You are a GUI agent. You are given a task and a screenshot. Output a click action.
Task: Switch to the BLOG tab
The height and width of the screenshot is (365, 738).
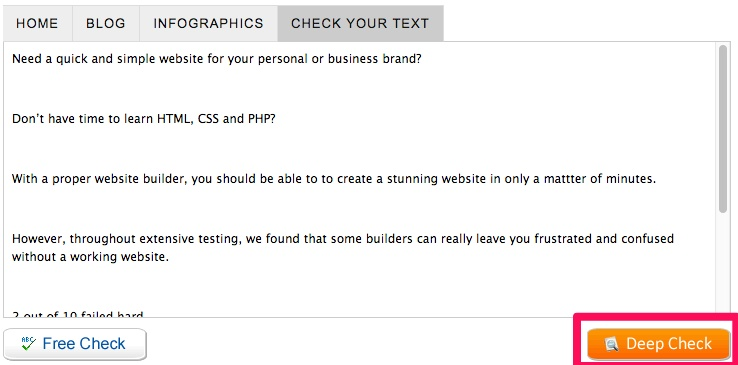tap(105, 24)
